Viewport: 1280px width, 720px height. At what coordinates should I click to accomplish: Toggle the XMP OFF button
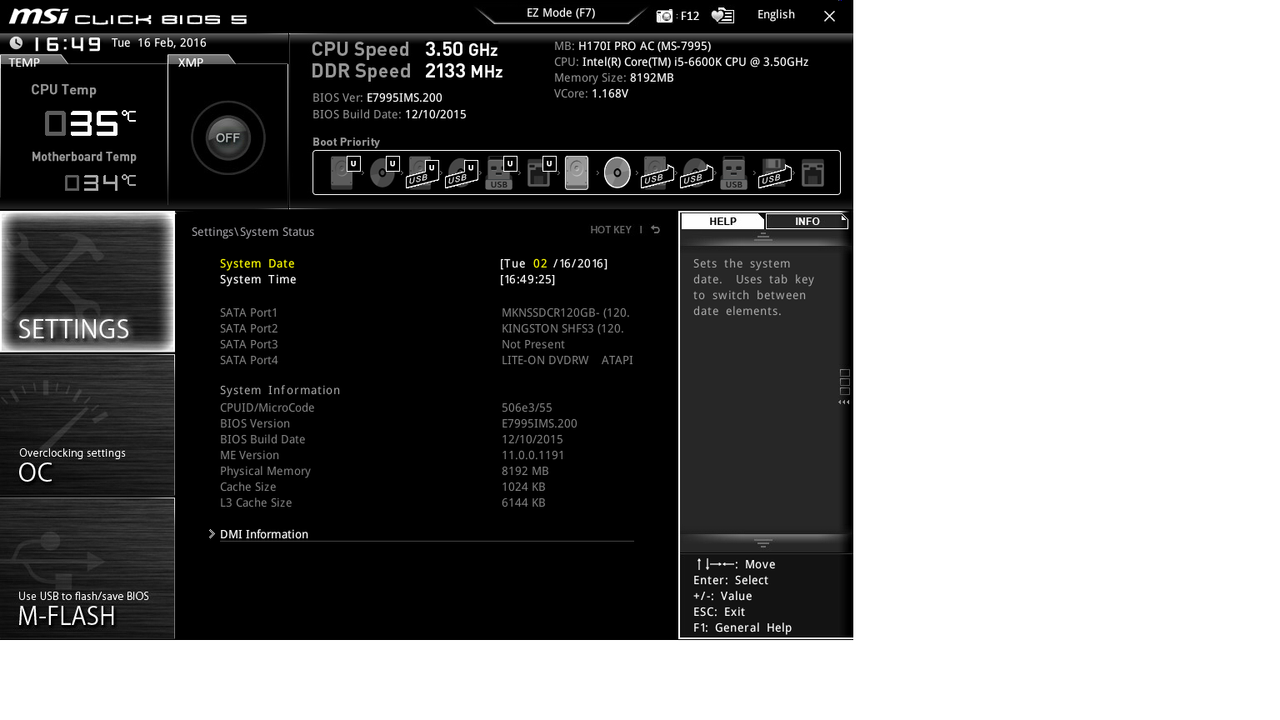[228, 138]
